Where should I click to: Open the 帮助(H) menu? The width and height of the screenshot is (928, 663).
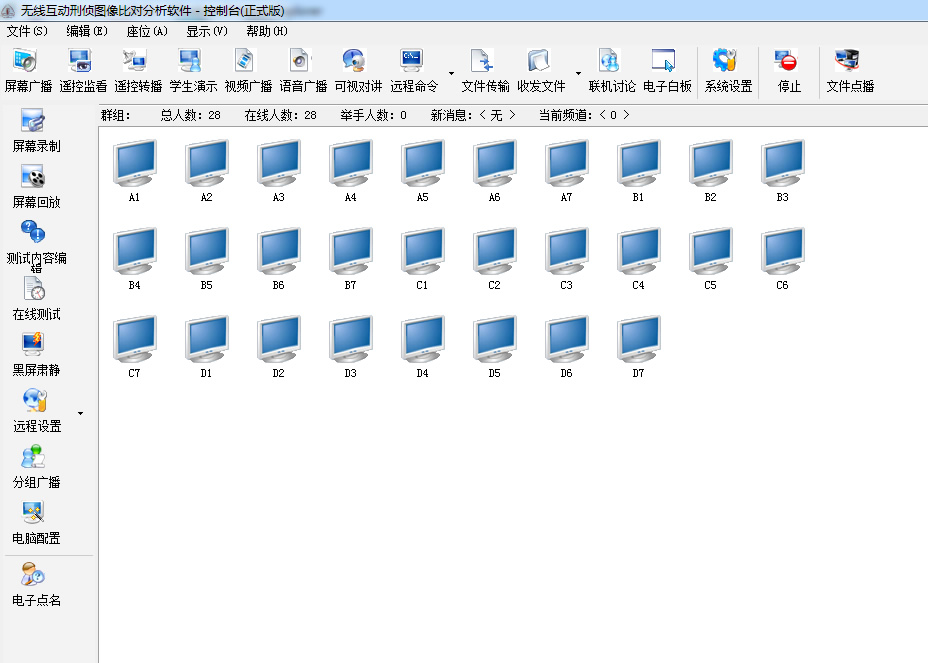click(x=267, y=31)
